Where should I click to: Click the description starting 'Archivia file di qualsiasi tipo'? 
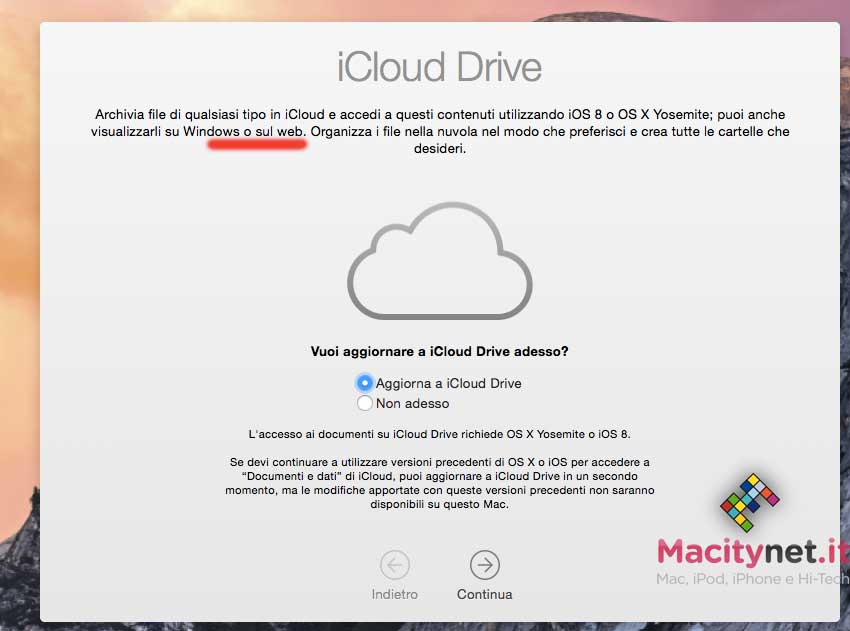point(440,131)
